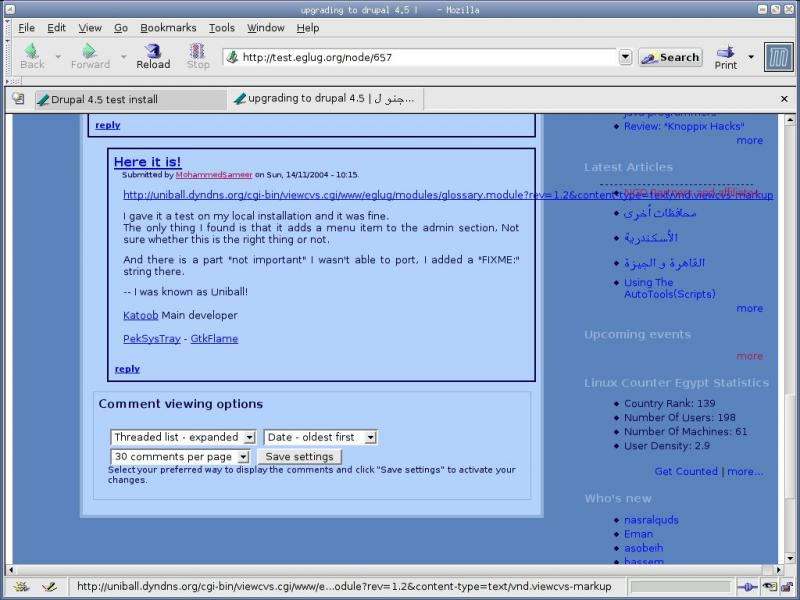
Task: Open the URL history dropdown arrow
Action: point(625,57)
